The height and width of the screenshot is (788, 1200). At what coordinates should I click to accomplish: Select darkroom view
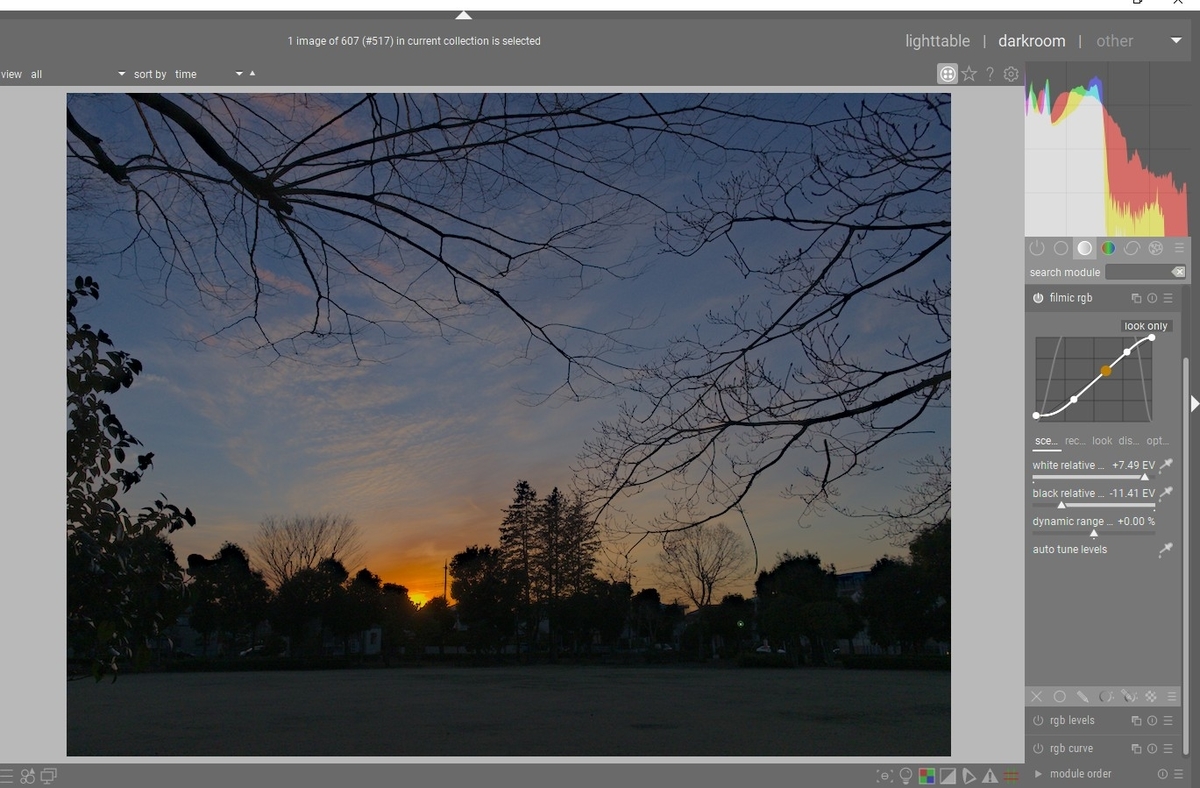click(x=1031, y=41)
